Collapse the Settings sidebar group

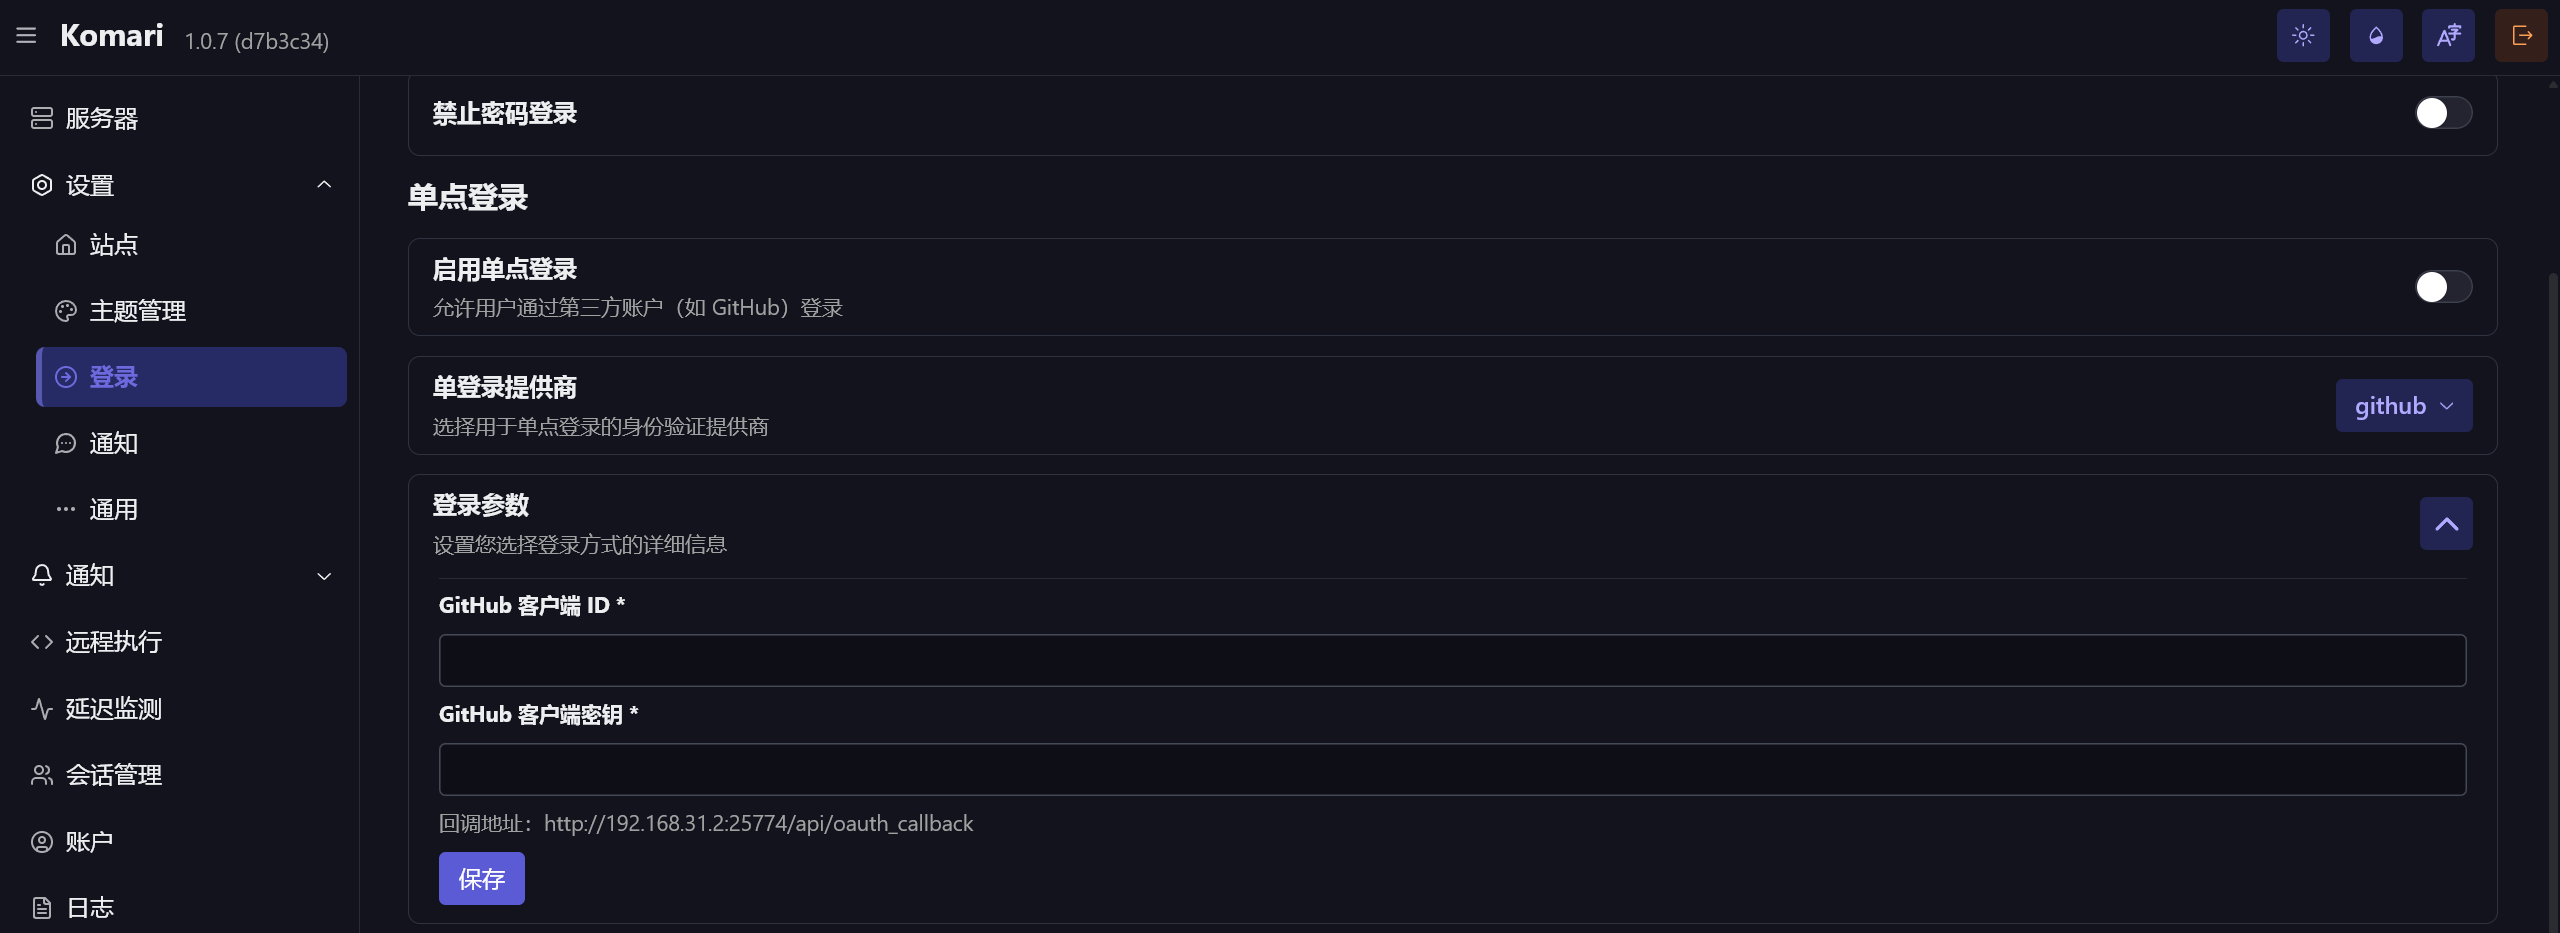click(324, 185)
